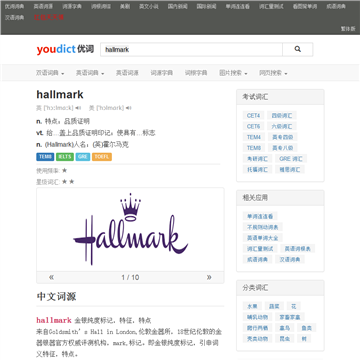Screen dimensions: 360x360
Task: Select the blue TEM8 tag
Action: [x=45, y=157]
